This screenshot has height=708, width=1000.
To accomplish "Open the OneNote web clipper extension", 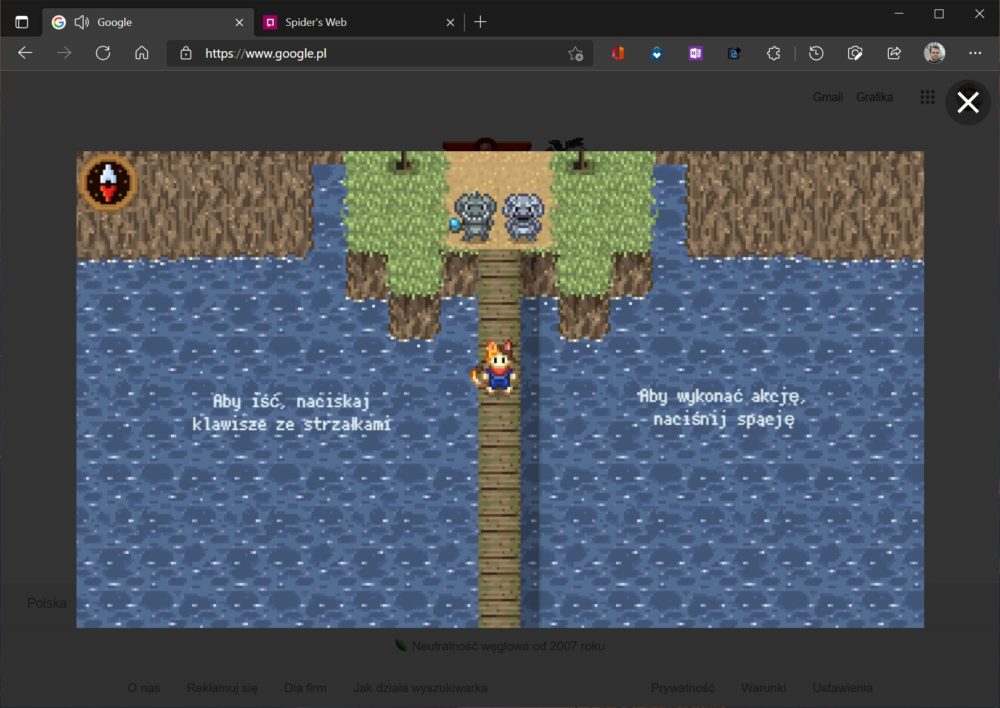I will coord(695,54).
